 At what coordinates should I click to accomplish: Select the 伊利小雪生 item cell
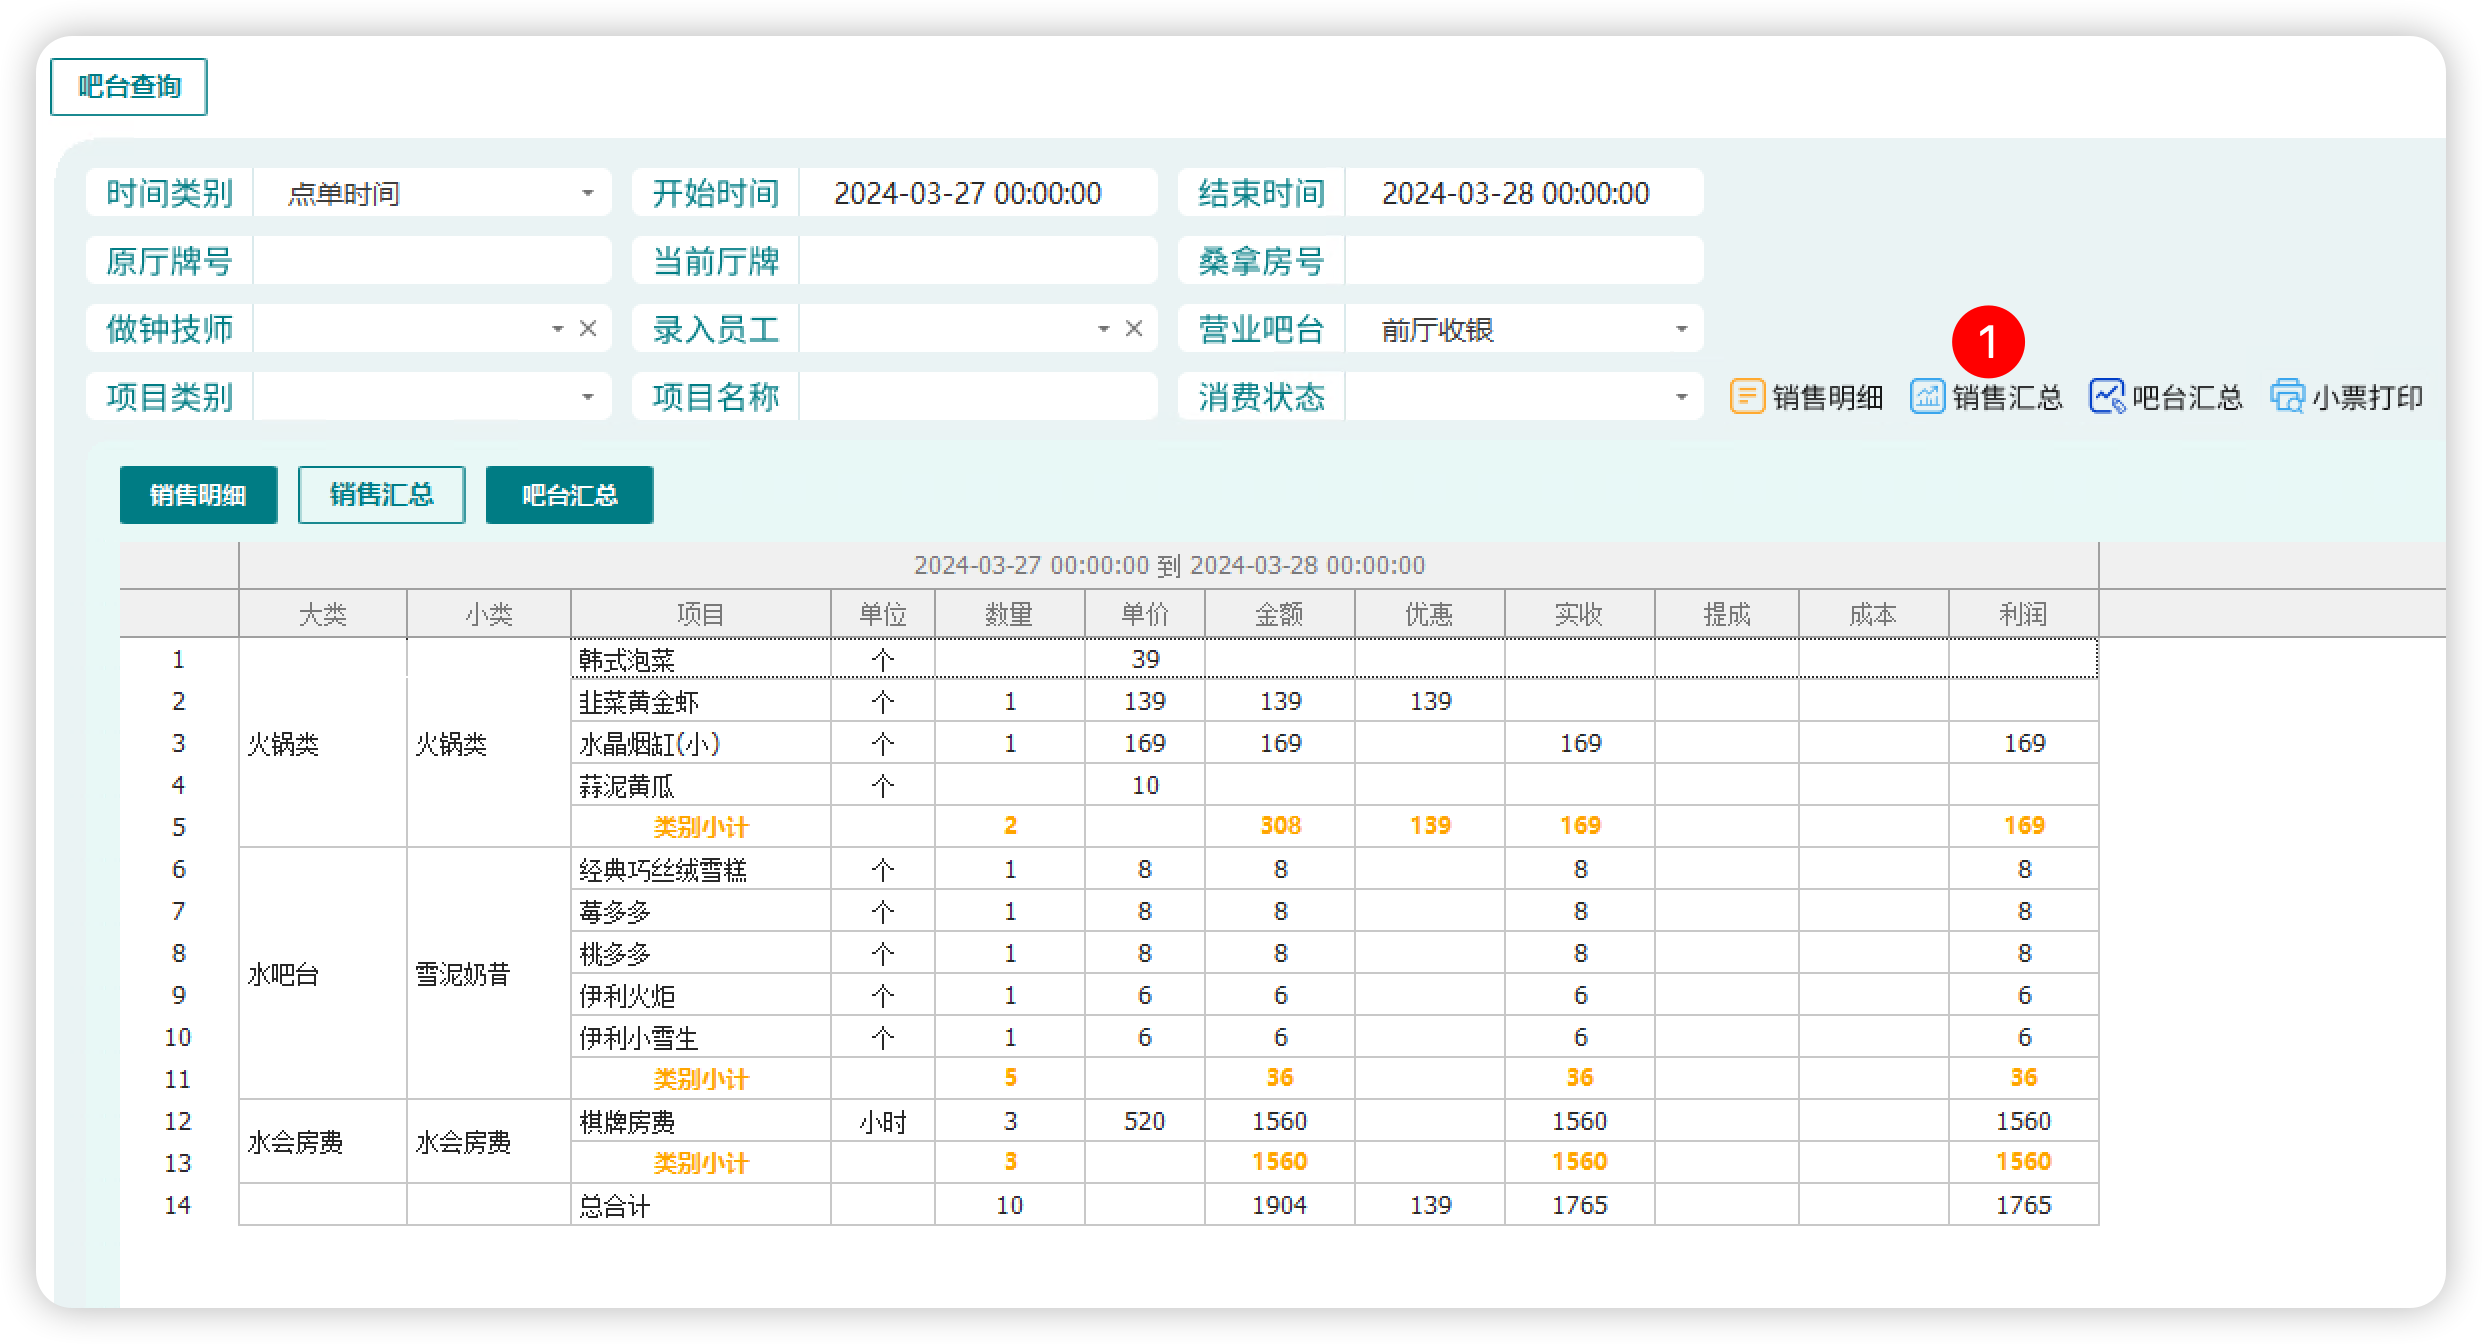point(701,1037)
